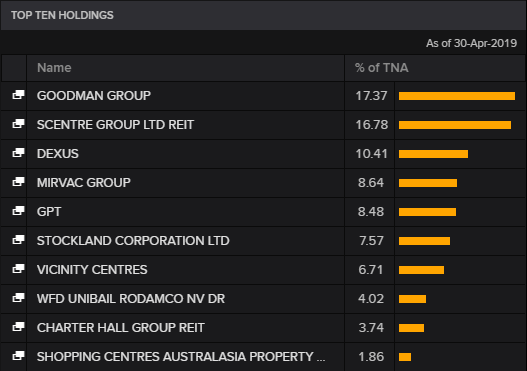527x371 pixels.
Task: Open popup icon beside MIRVAC GROUP
Action: pyautogui.click(x=18, y=182)
